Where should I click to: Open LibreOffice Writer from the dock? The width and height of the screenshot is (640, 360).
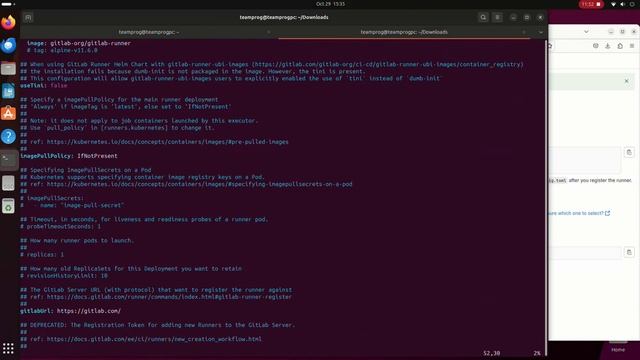click(8, 91)
